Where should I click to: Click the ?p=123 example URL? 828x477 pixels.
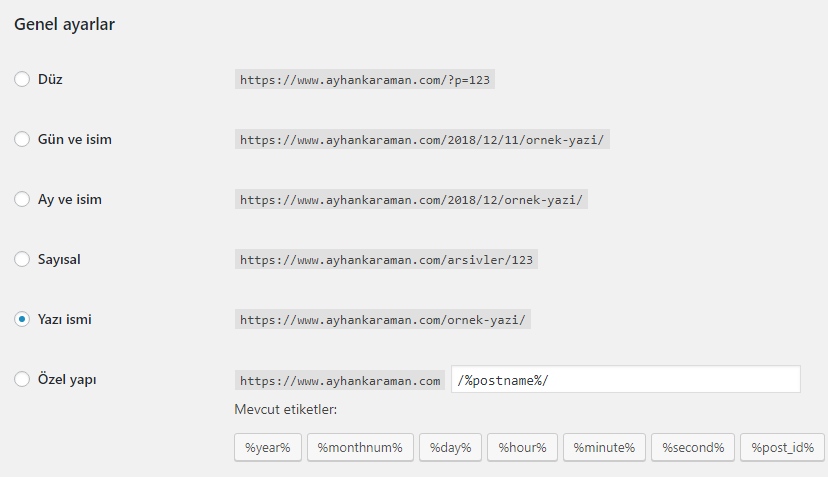pyautogui.click(x=365, y=80)
